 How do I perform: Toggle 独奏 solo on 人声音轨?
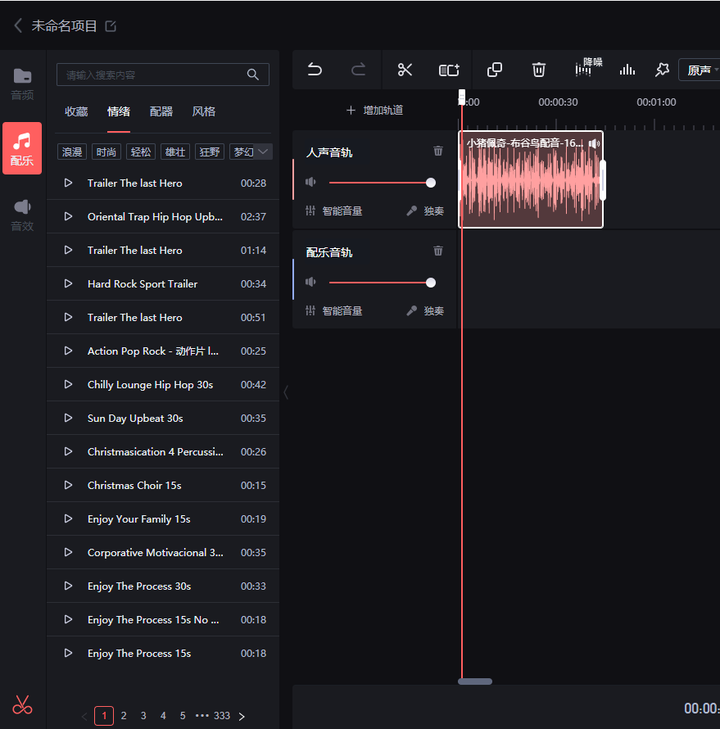[425, 211]
